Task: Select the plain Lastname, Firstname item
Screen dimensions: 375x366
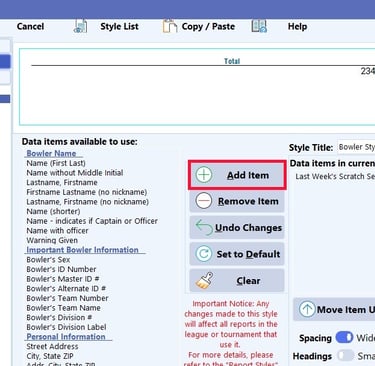Action: point(62,182)
